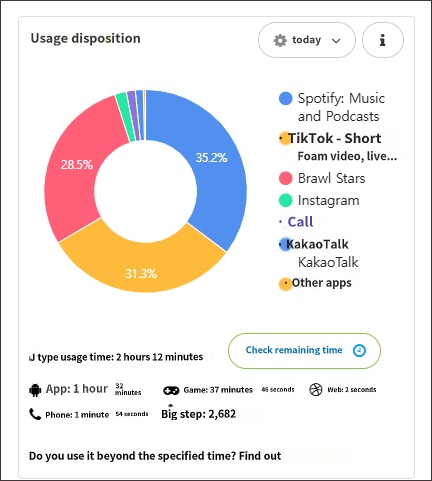
Task: Click the orange TikTok legend dot
Action: 284,138
